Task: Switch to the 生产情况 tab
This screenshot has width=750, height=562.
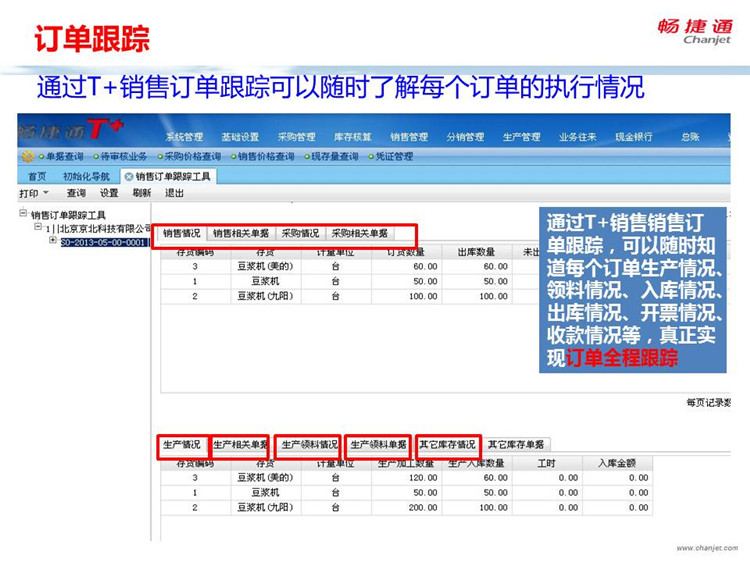Action: (x=182, y=445)
